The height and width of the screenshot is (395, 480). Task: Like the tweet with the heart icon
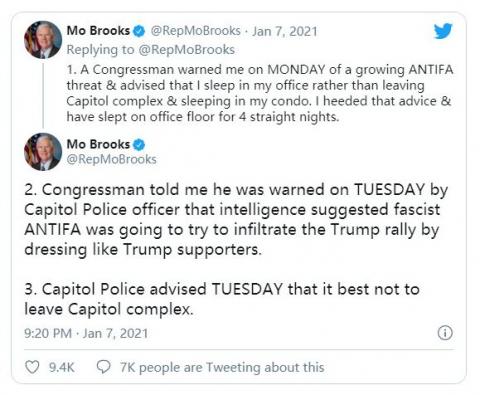coord(32,367)
